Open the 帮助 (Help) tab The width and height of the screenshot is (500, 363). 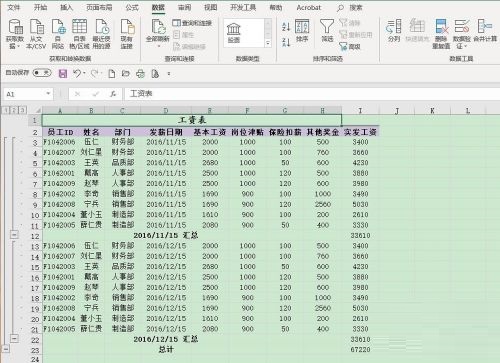(x=276, y=7)
